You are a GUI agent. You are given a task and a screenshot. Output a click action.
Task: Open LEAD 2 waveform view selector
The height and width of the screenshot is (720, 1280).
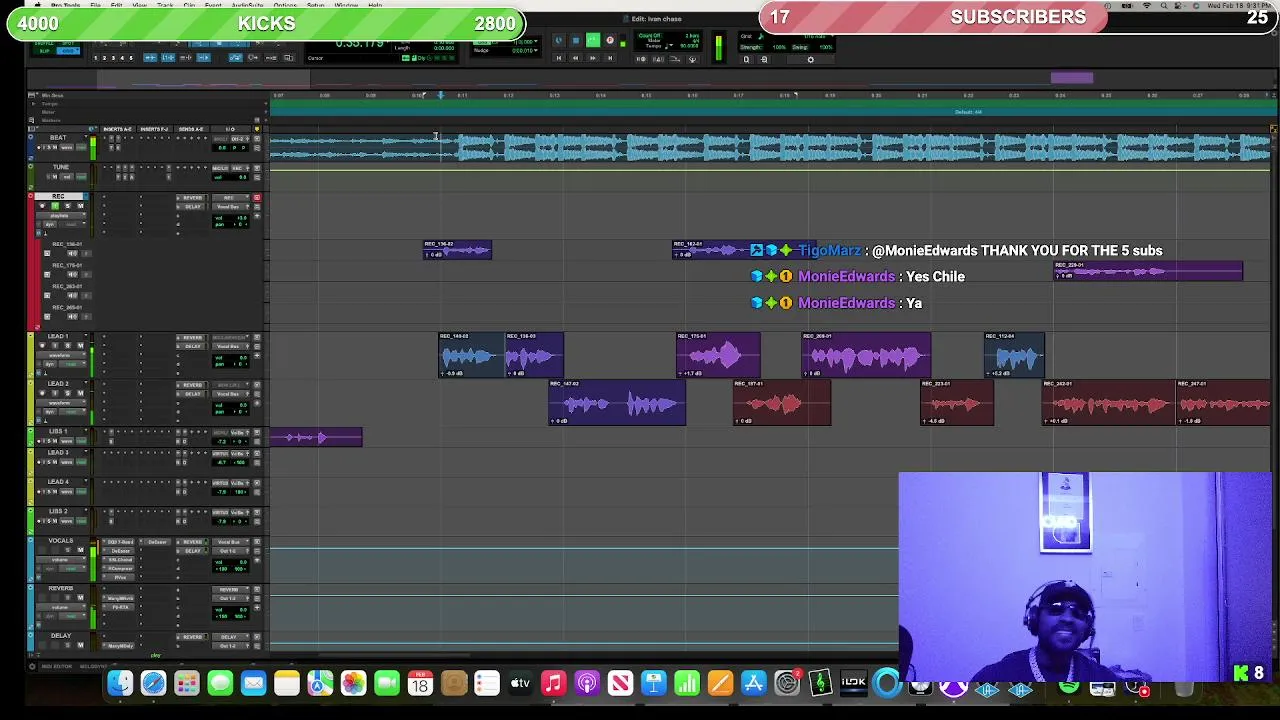pyautogui.click(x=61, y=403)
